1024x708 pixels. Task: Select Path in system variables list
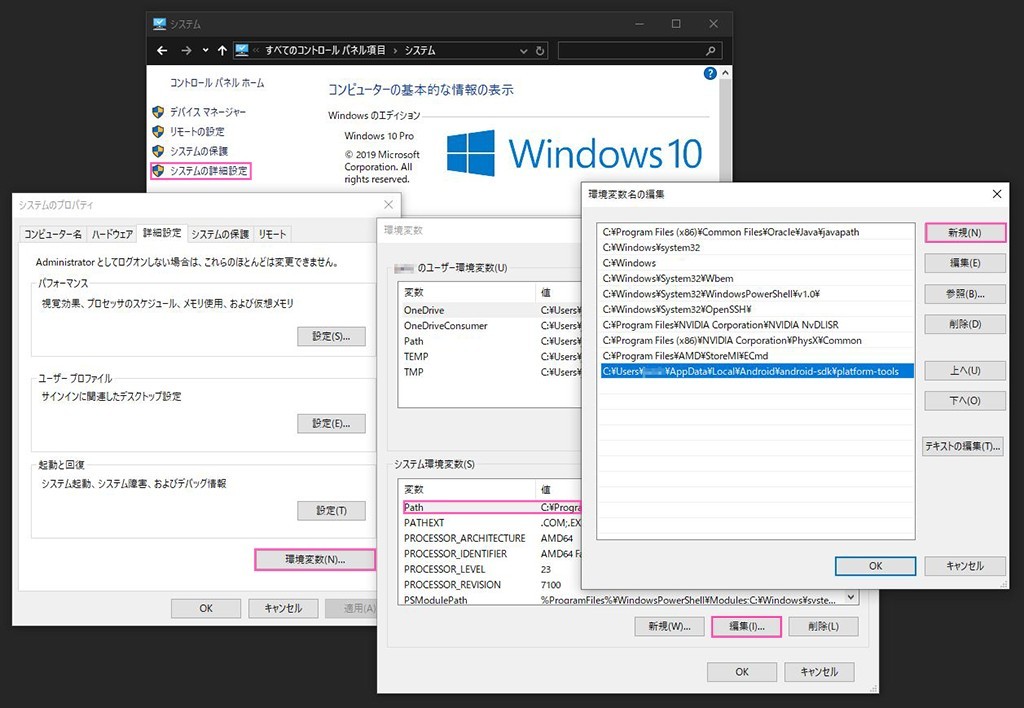[491, 507]
